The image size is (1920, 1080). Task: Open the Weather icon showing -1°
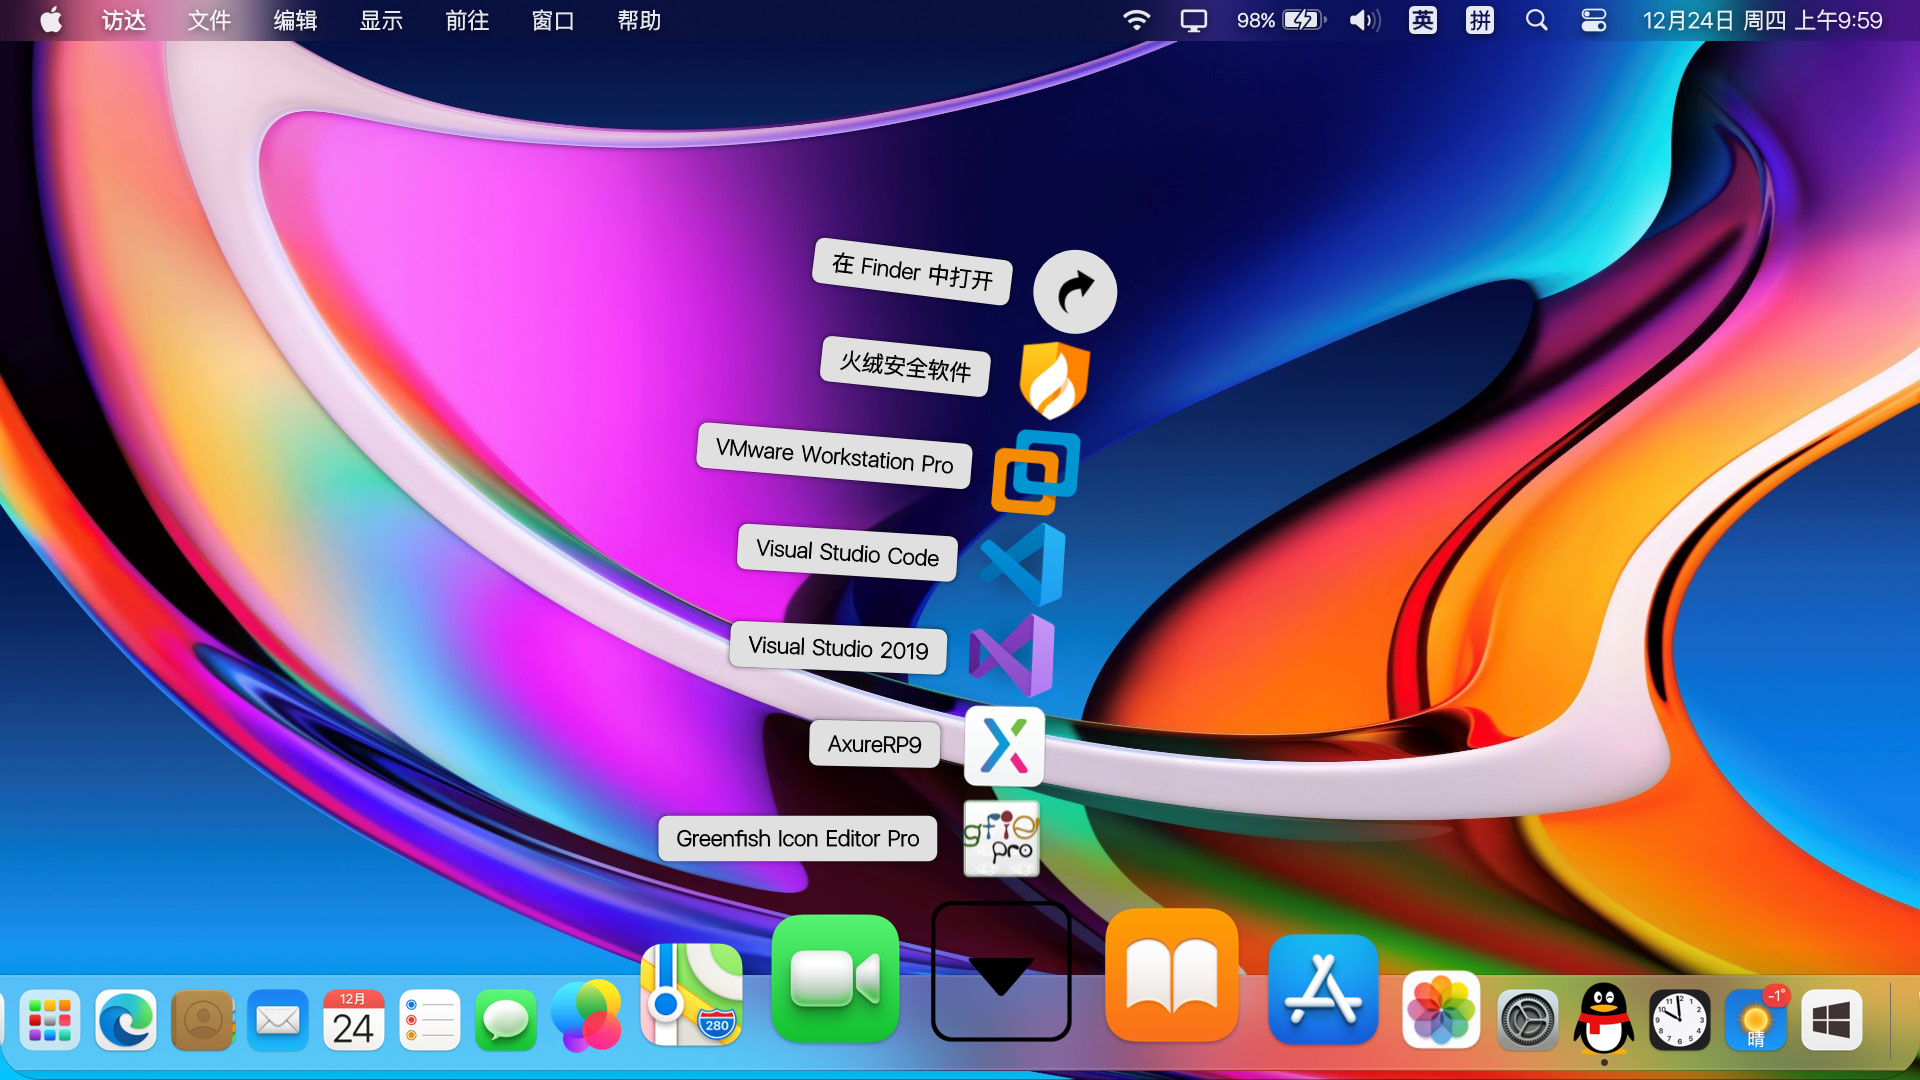coord(1756,1020)
